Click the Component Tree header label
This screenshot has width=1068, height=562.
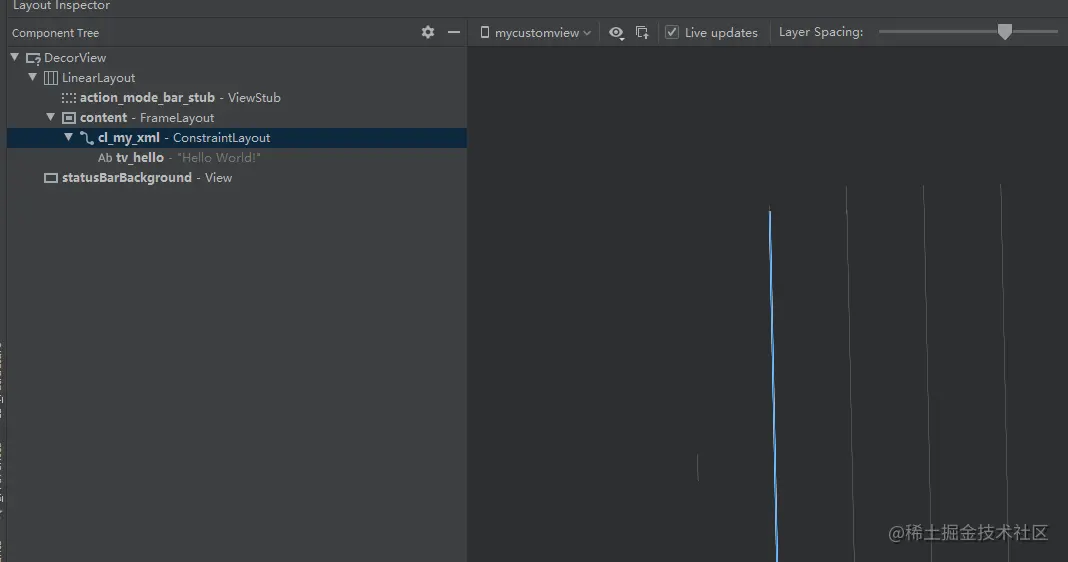click(x=55, y=33)
